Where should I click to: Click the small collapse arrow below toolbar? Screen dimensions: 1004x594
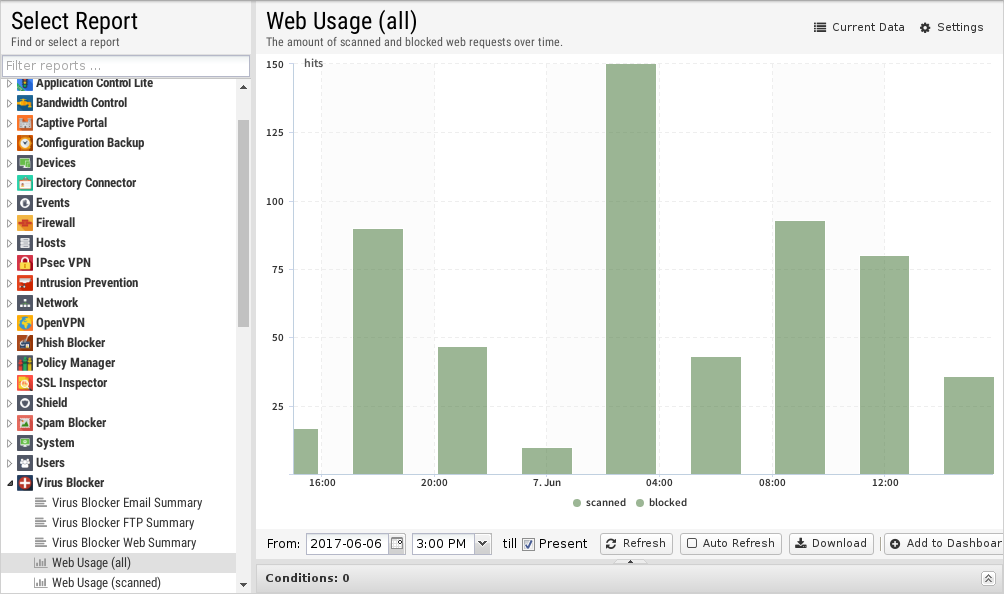pos(630,561)
